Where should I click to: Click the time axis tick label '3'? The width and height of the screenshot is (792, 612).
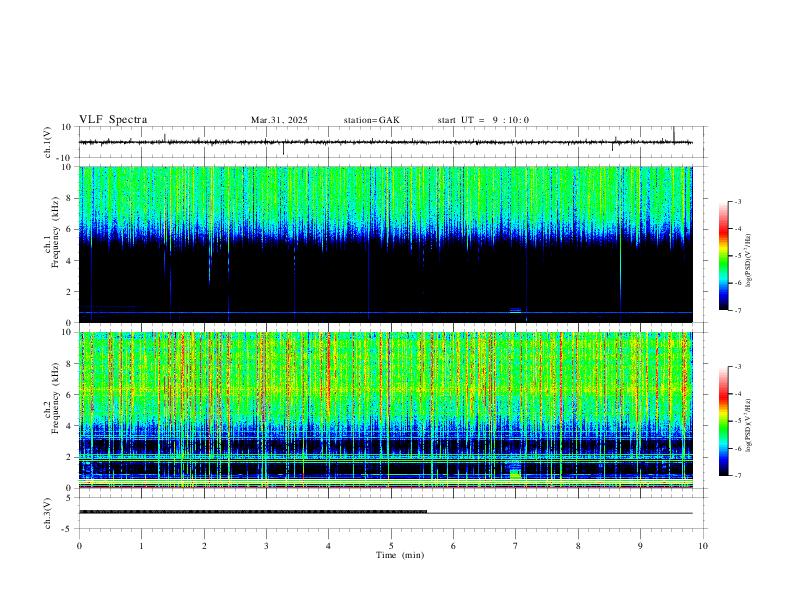click(x=266, y=546)
